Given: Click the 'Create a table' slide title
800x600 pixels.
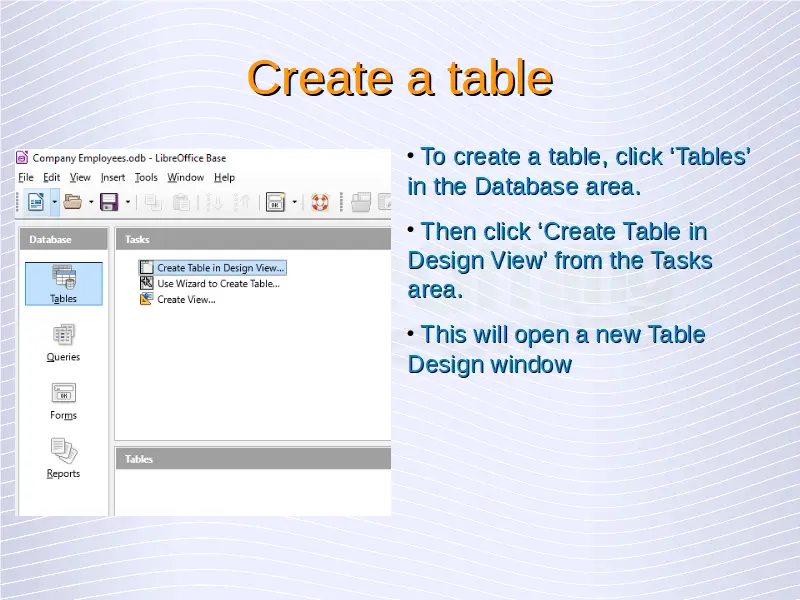Looking at the screenshot, I should [x=400, y=78].
